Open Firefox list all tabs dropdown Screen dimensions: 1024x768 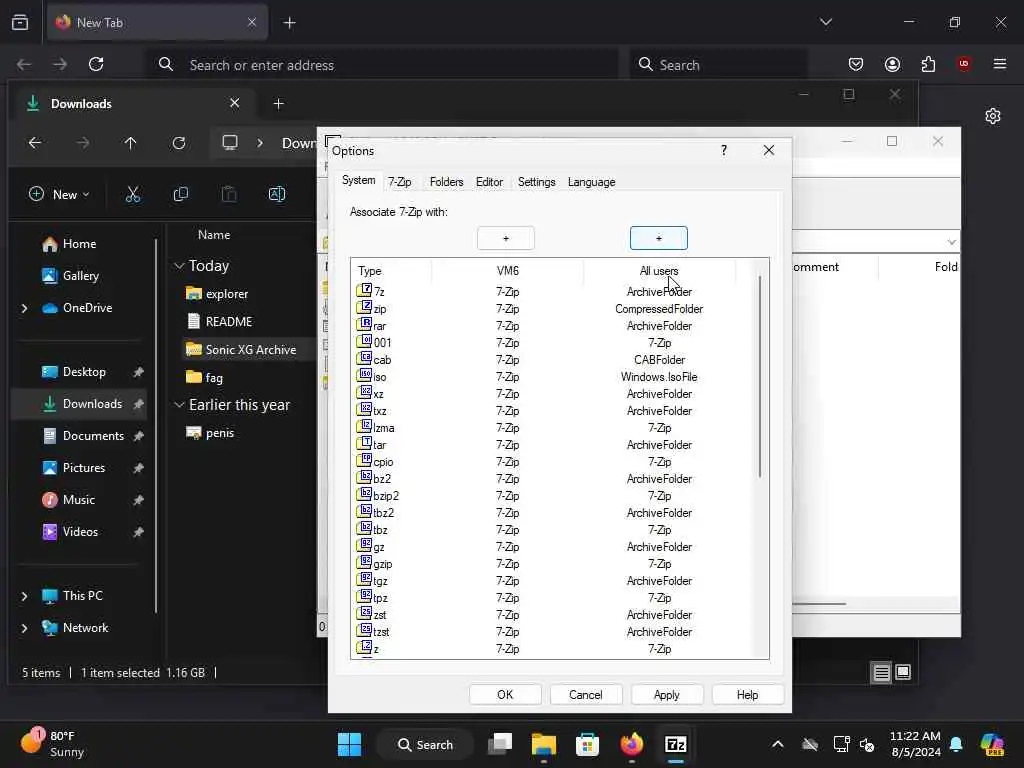826,22
